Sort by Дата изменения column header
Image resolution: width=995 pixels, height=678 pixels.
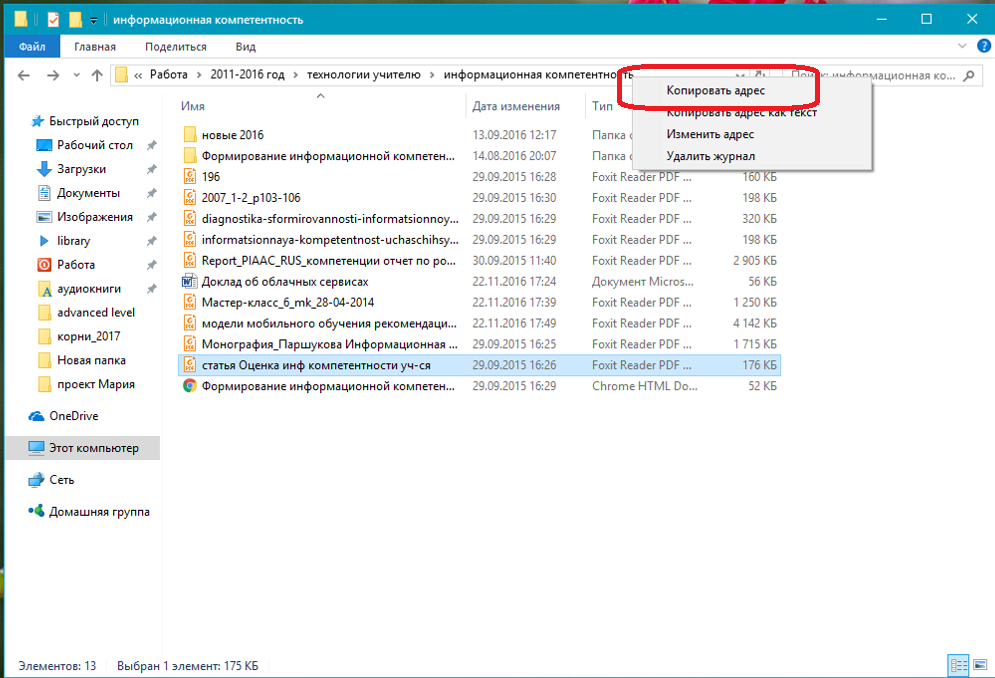[x=516, y=106]
